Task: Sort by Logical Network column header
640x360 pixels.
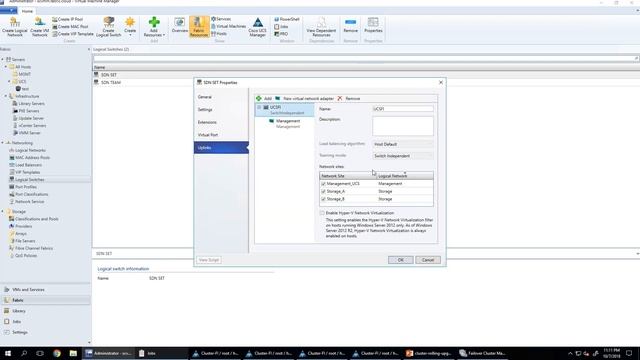Action: pos(404,176)
